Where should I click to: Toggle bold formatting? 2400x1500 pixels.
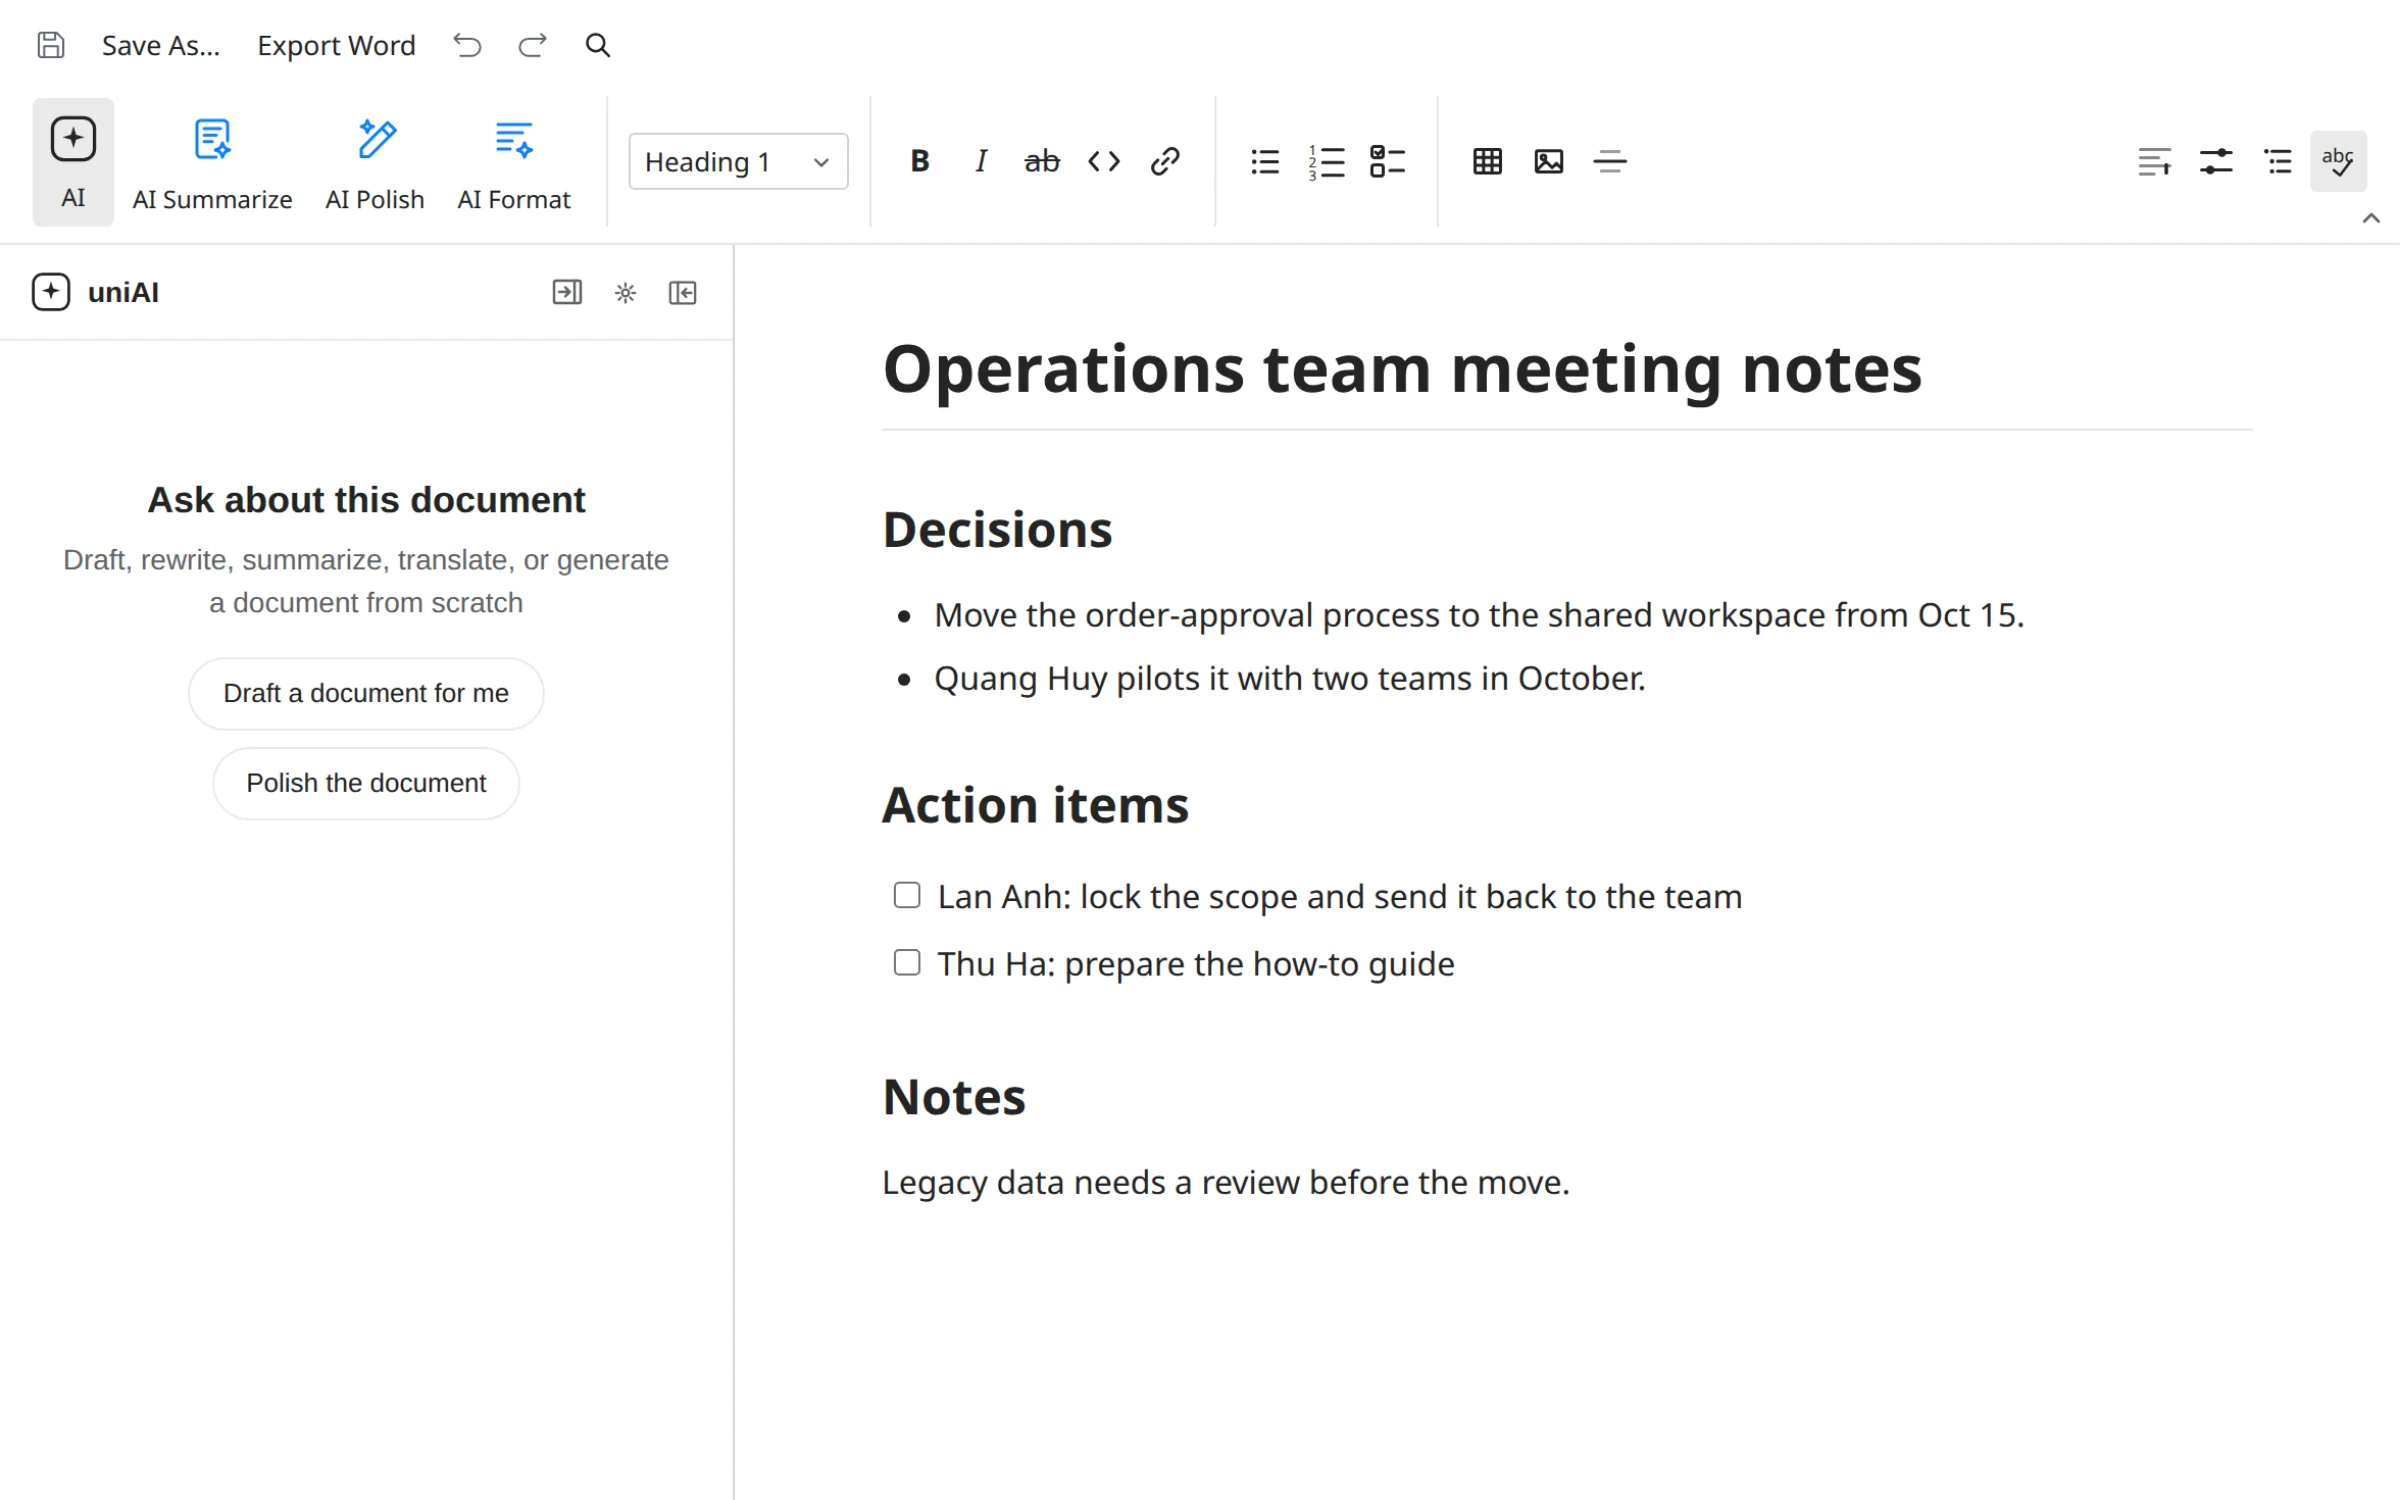pos(920,161)
